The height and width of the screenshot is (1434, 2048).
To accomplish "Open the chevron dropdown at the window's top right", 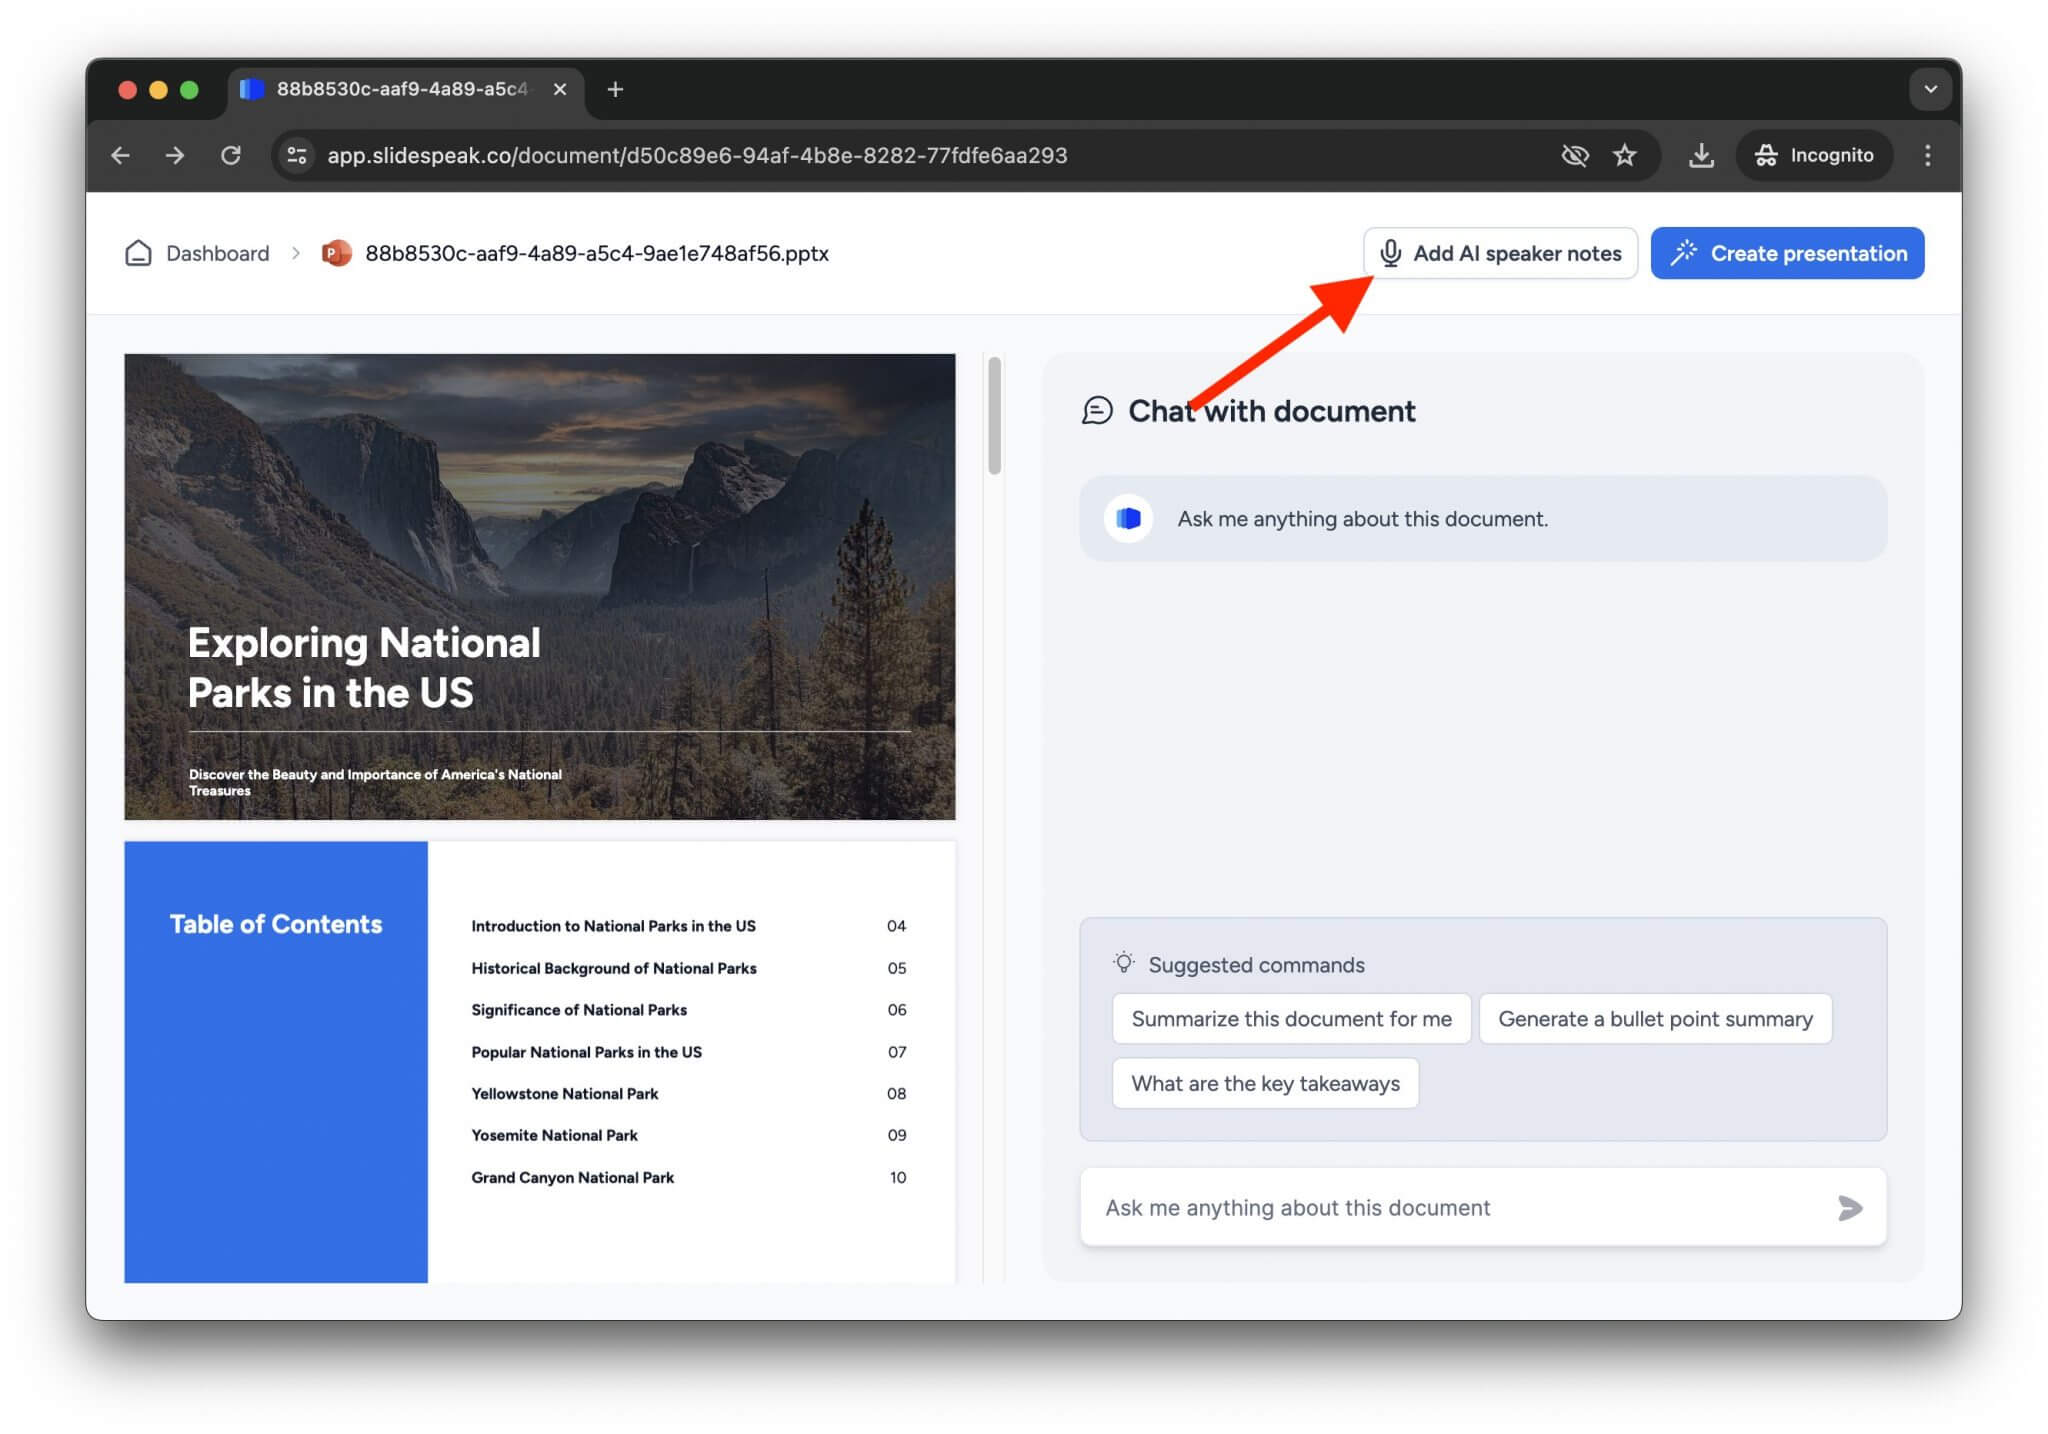I will pyautogui.click(x=1930, y=89).
